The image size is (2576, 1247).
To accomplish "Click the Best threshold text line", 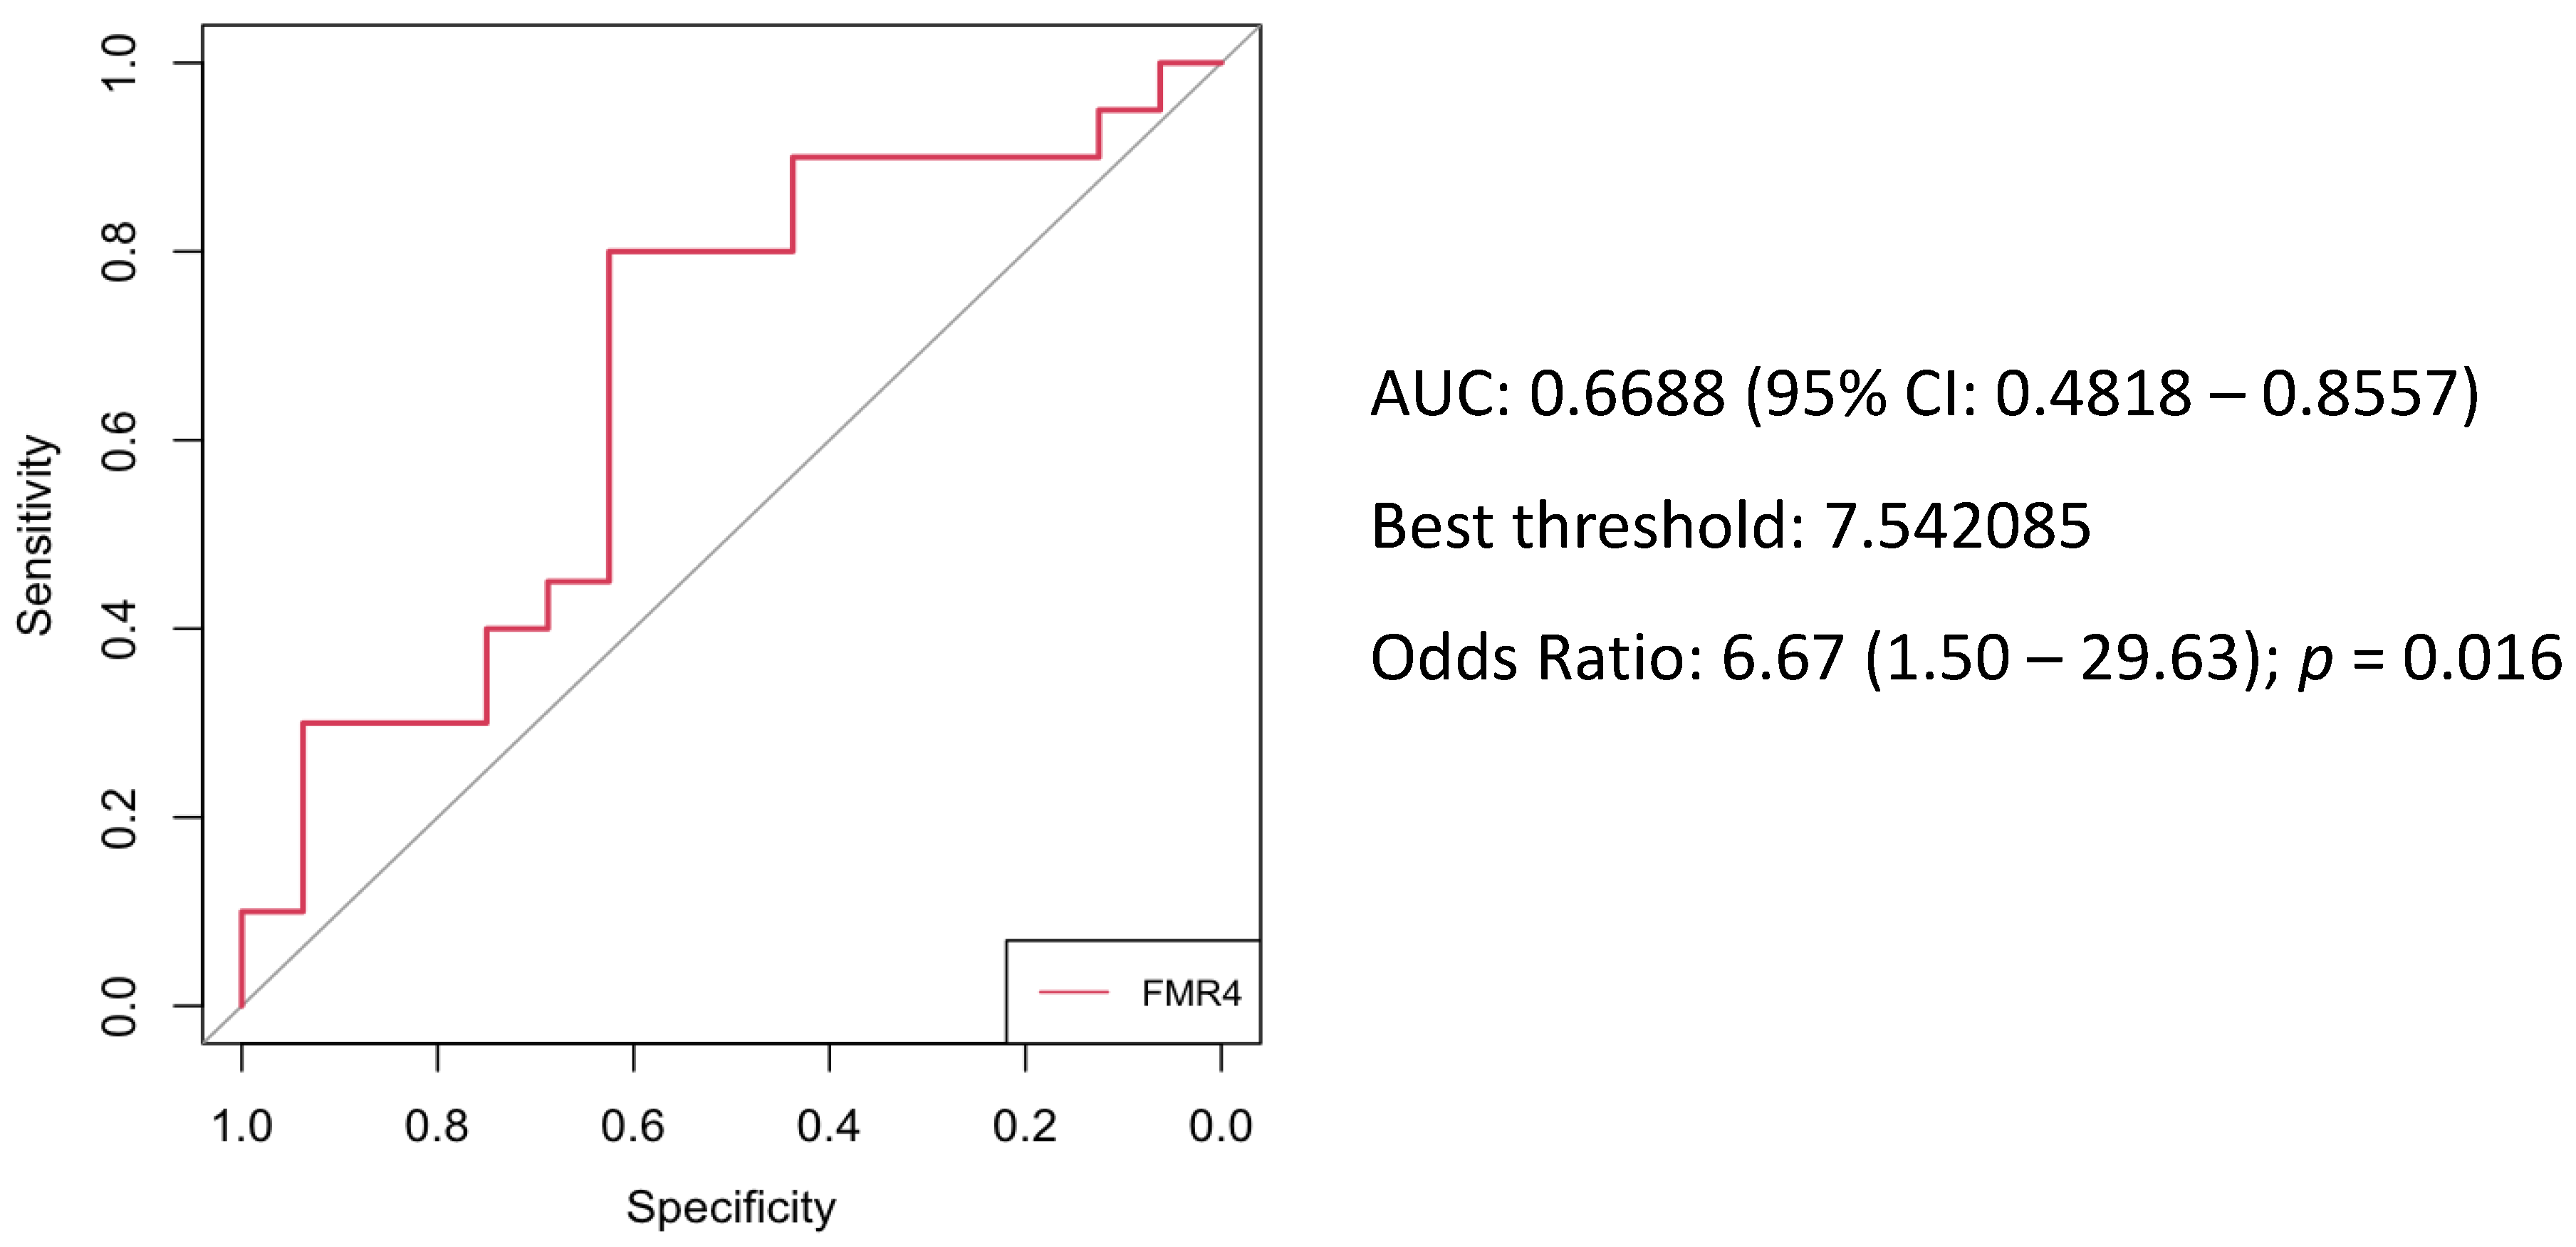I will pyautogui.click(x=1730, y=526).
